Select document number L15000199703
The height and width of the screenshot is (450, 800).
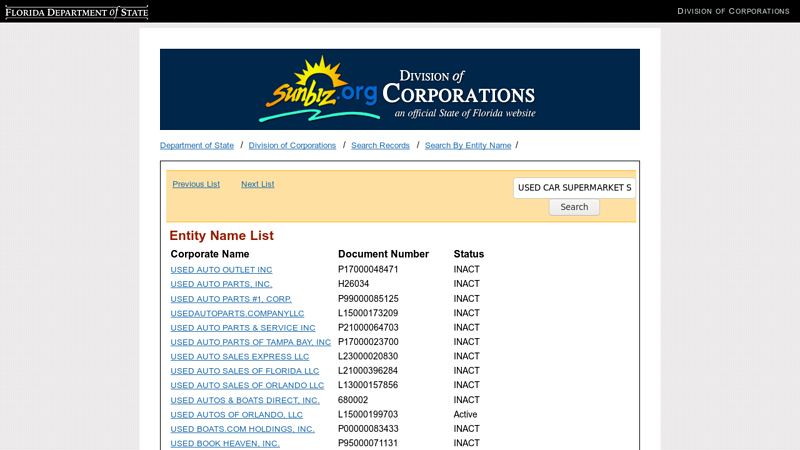(x=368, y=414)
